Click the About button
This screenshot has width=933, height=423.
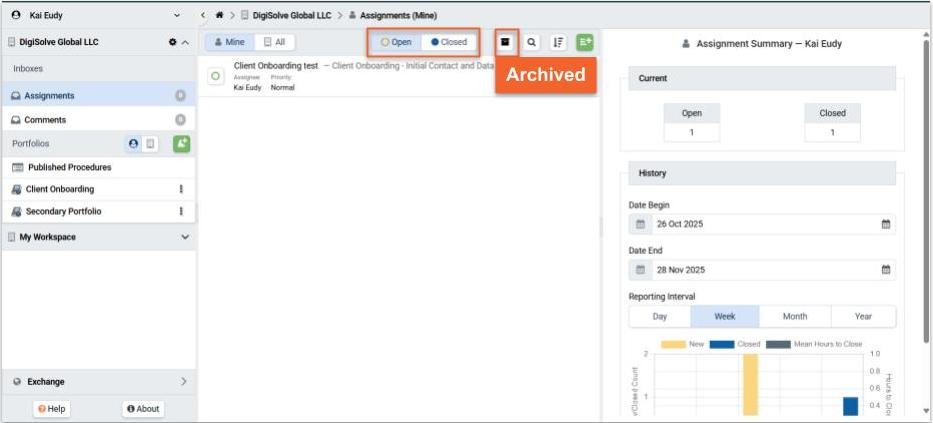click(143, 409)
